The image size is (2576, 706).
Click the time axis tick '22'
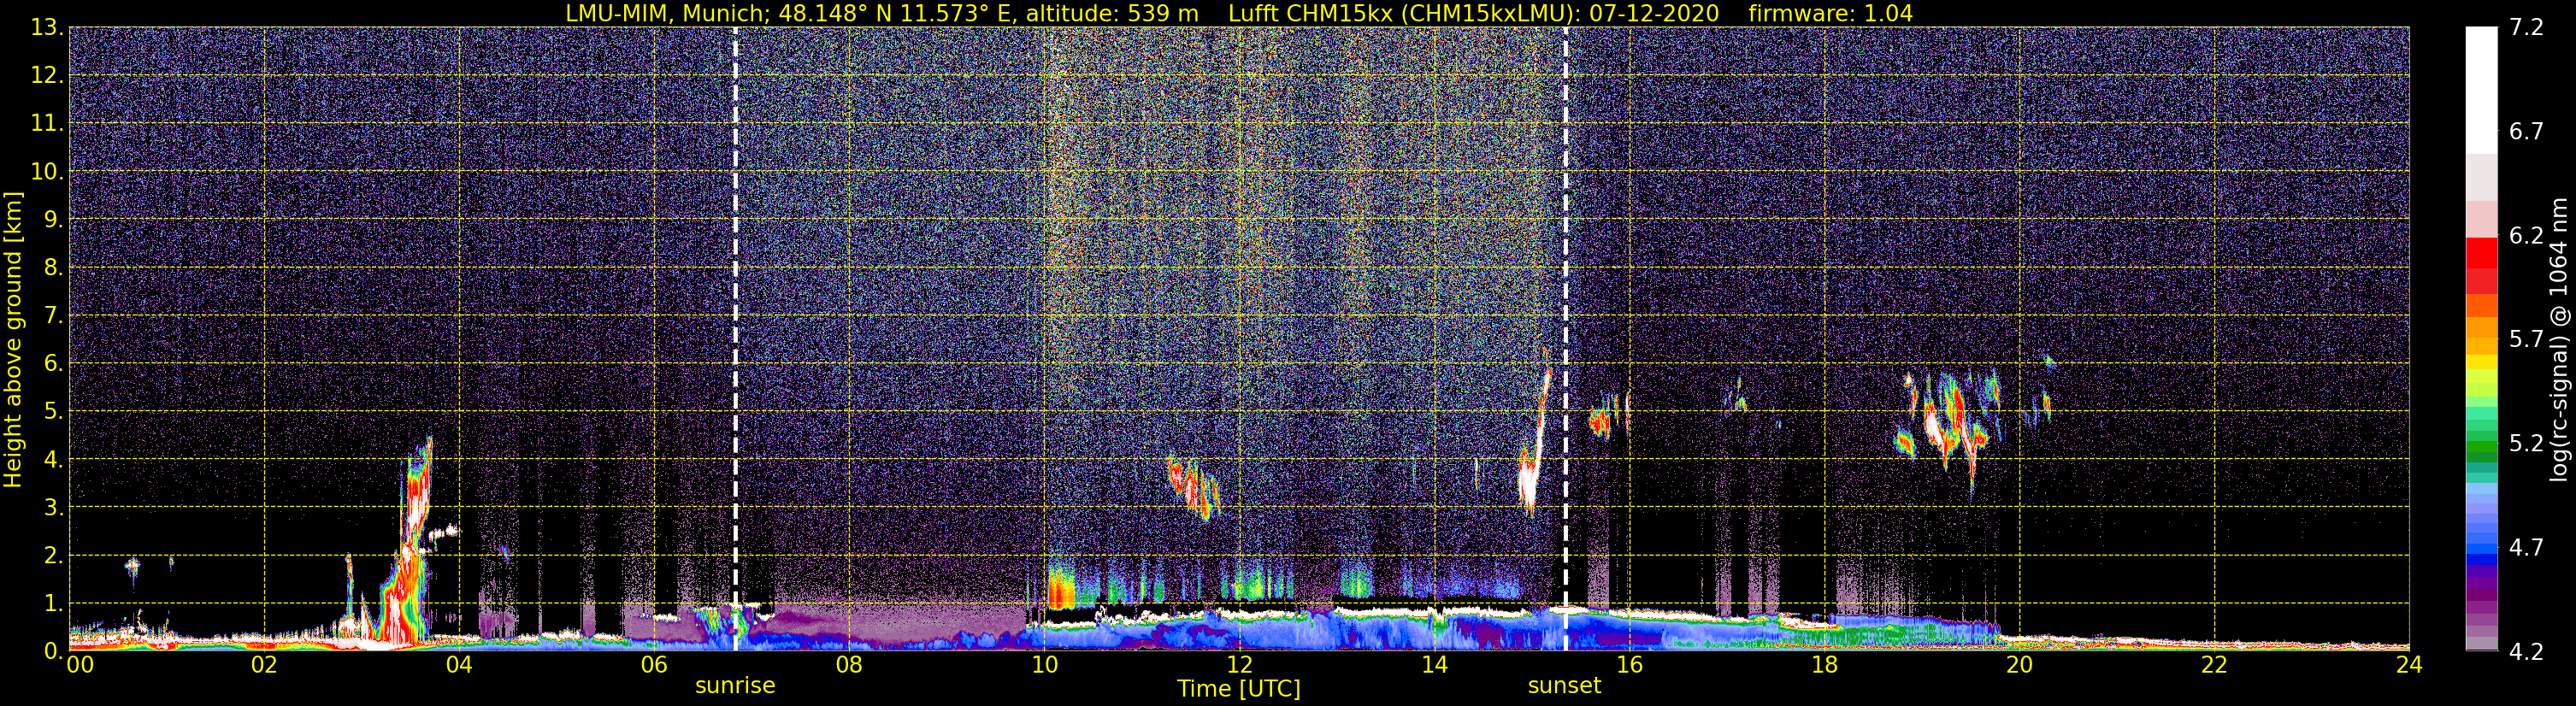tap(2214, 665)
